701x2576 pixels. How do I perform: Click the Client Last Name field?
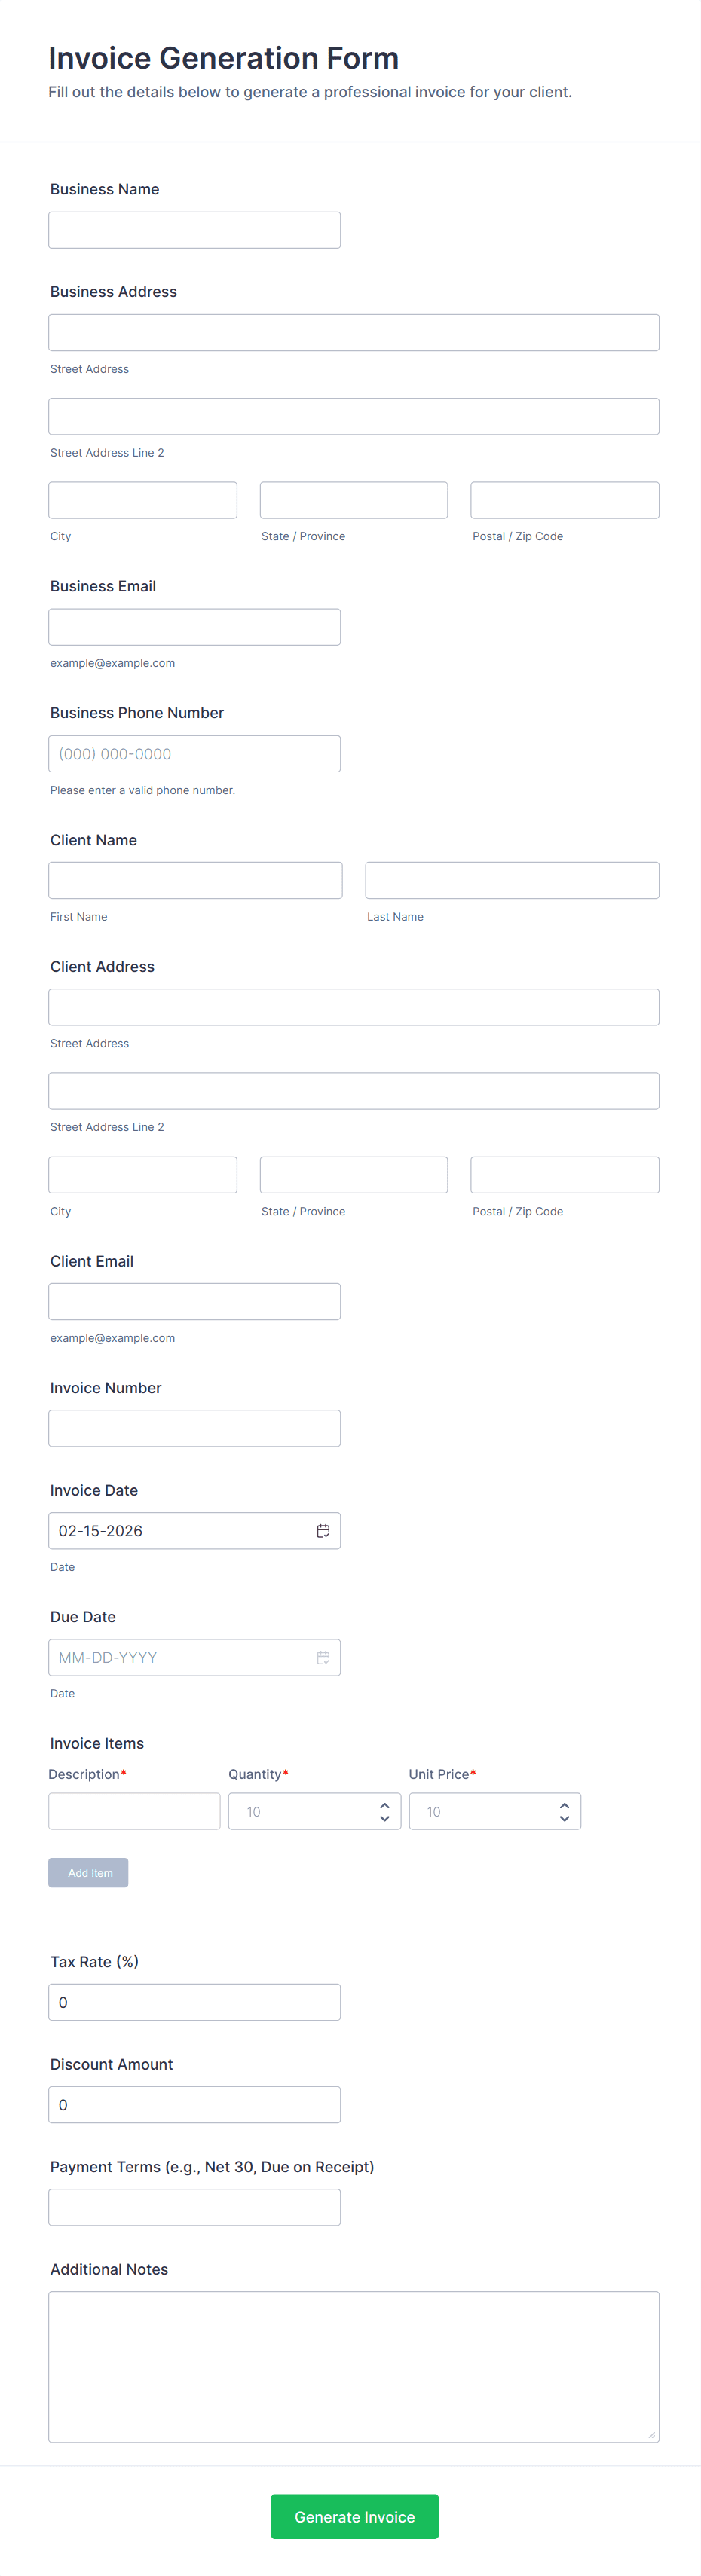click(x=512, y=880)
